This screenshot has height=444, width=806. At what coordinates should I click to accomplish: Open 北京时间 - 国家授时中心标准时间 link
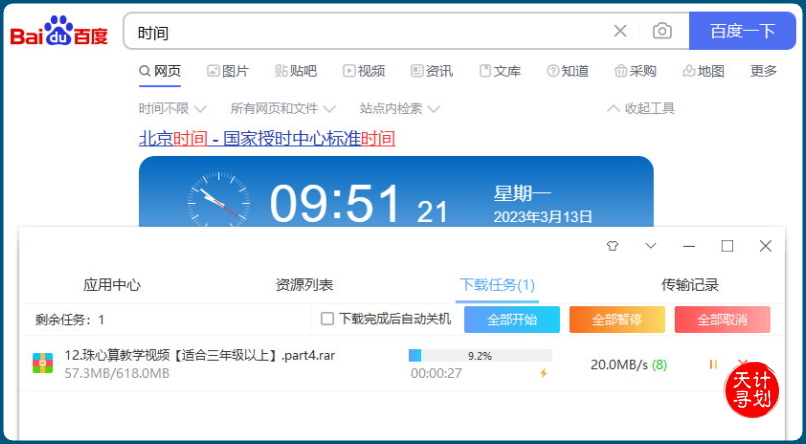(x=267, y=139)
